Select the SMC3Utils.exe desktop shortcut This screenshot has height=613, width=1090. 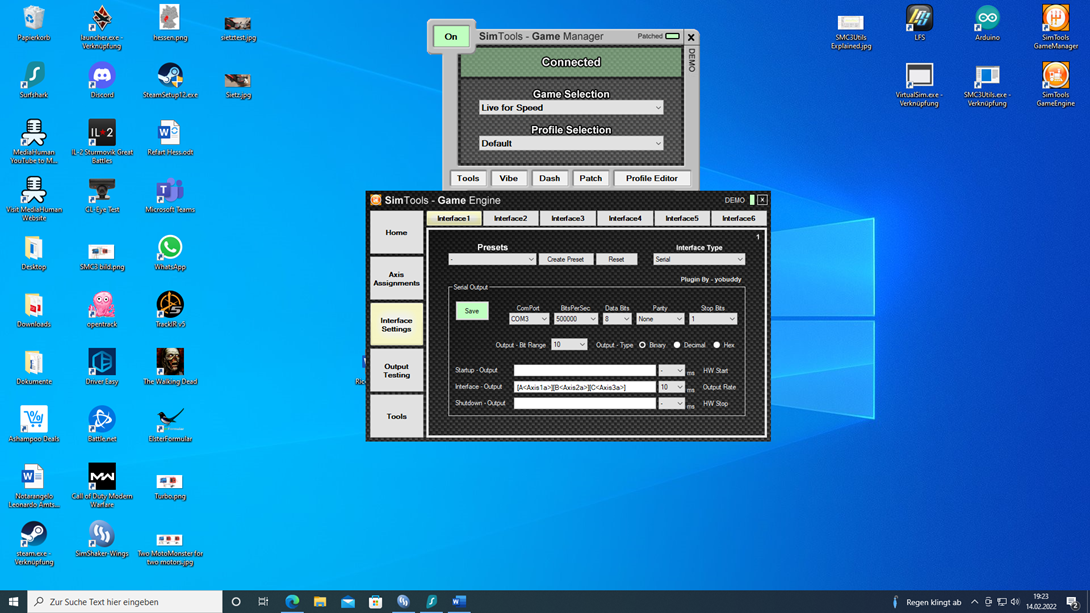(x=987, y=84)
